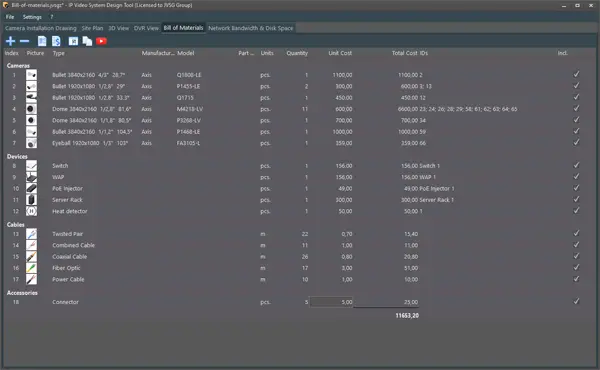This screenshot has height=370, width=600.
Task: Switch to Camera Installation Drawing tab
Action: [x=41, y=28]
